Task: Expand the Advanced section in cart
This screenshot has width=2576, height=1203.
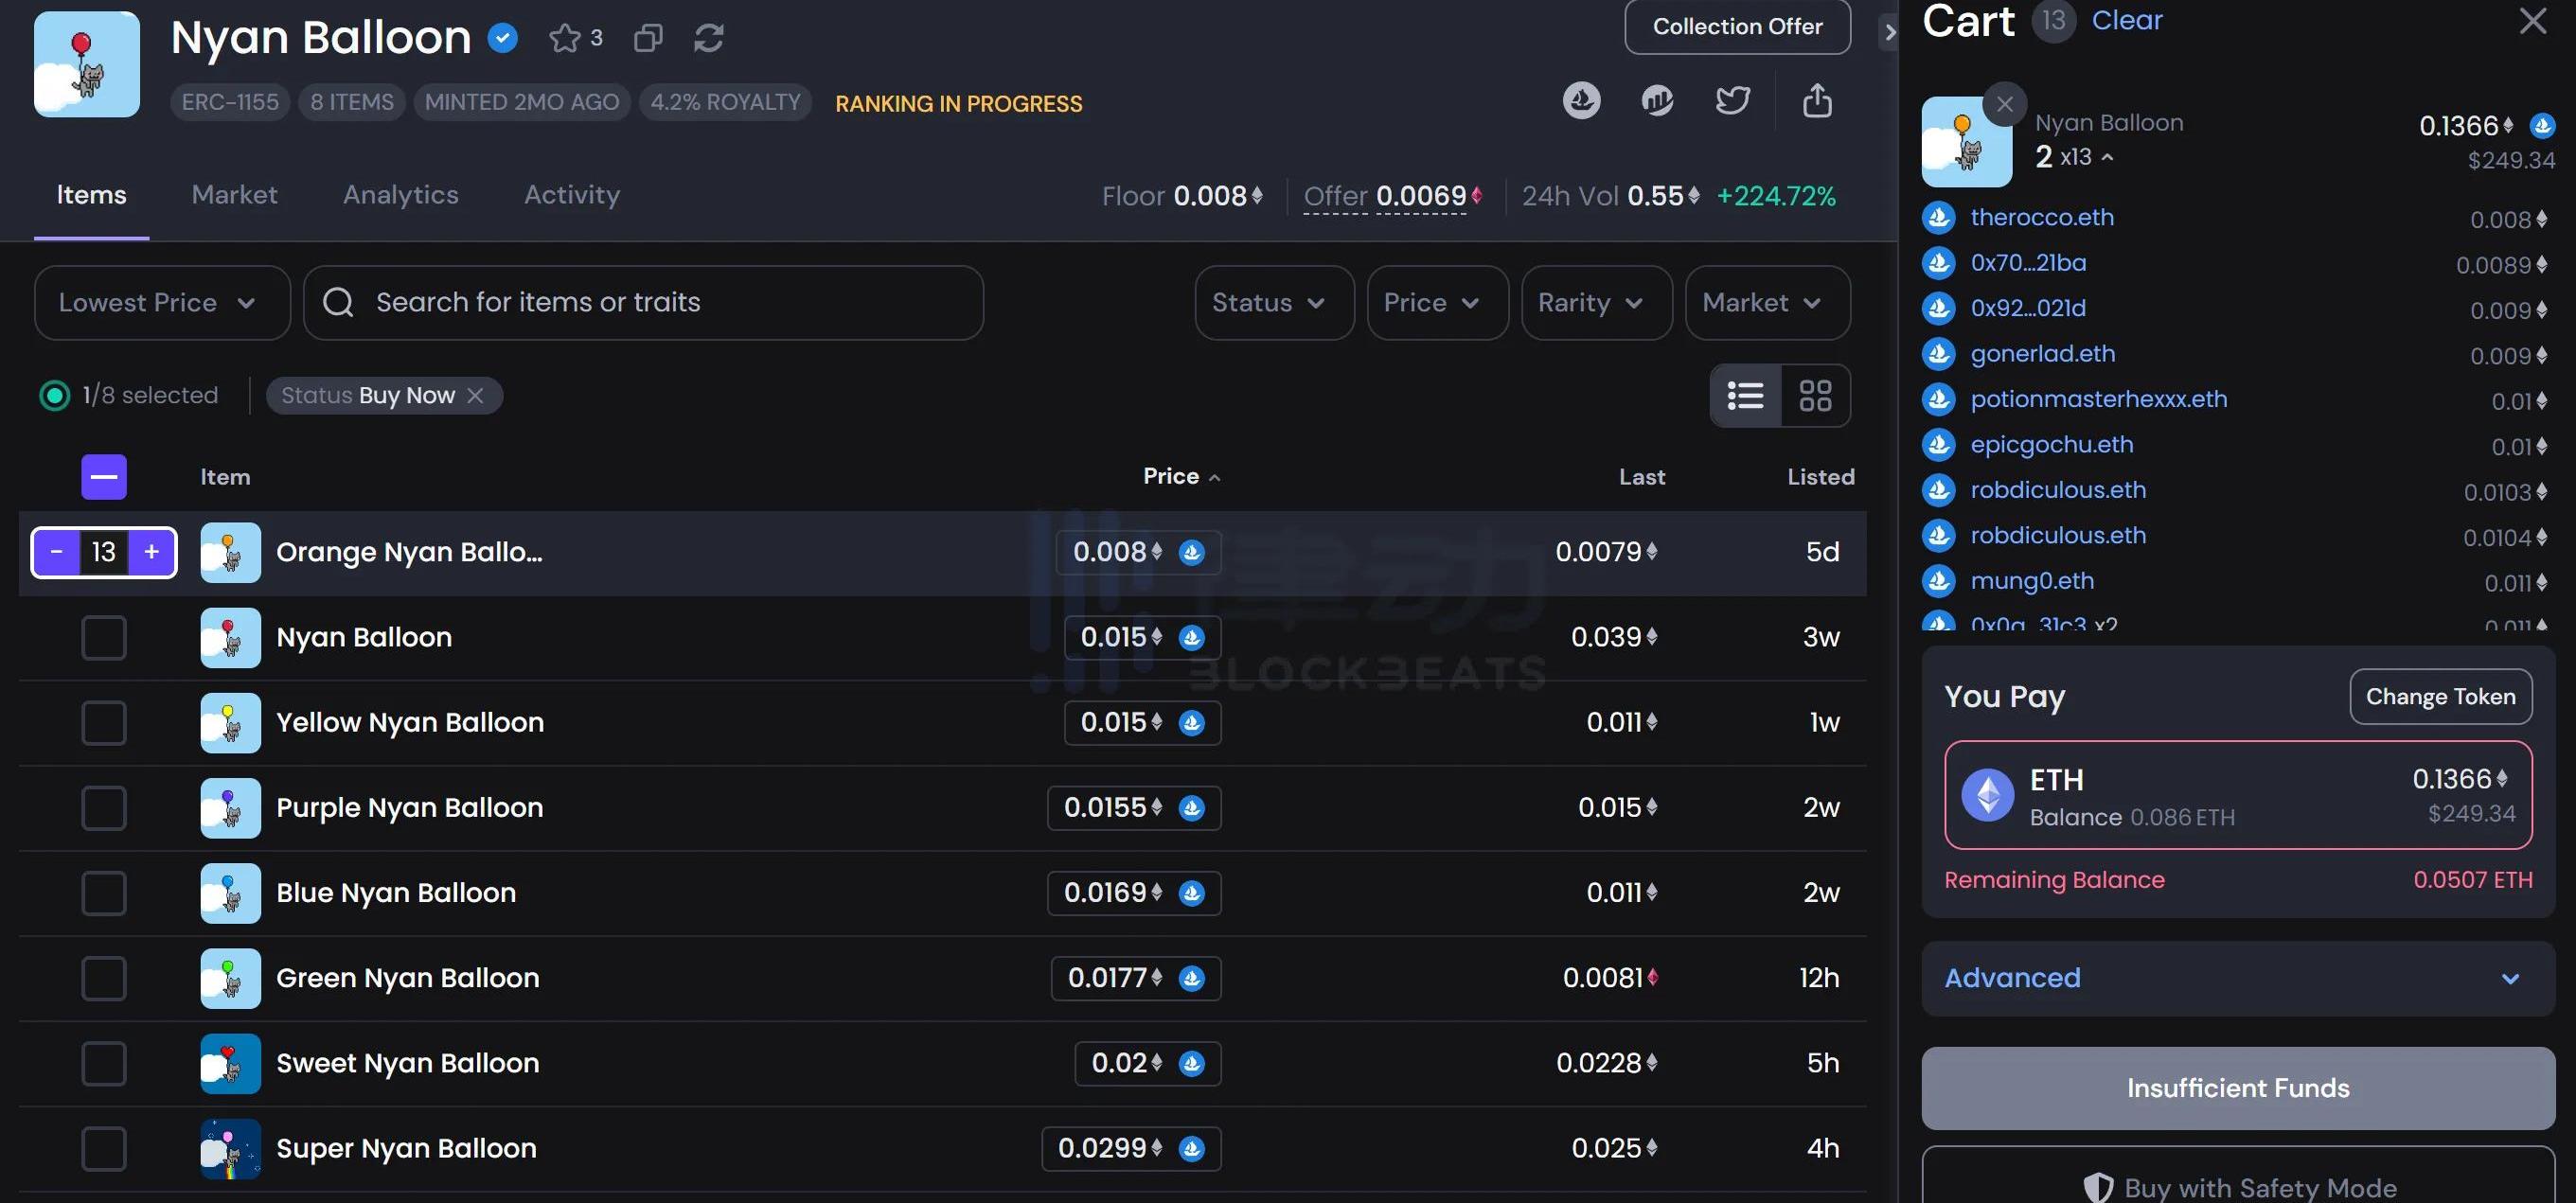Action: [x=2237, y=977]
